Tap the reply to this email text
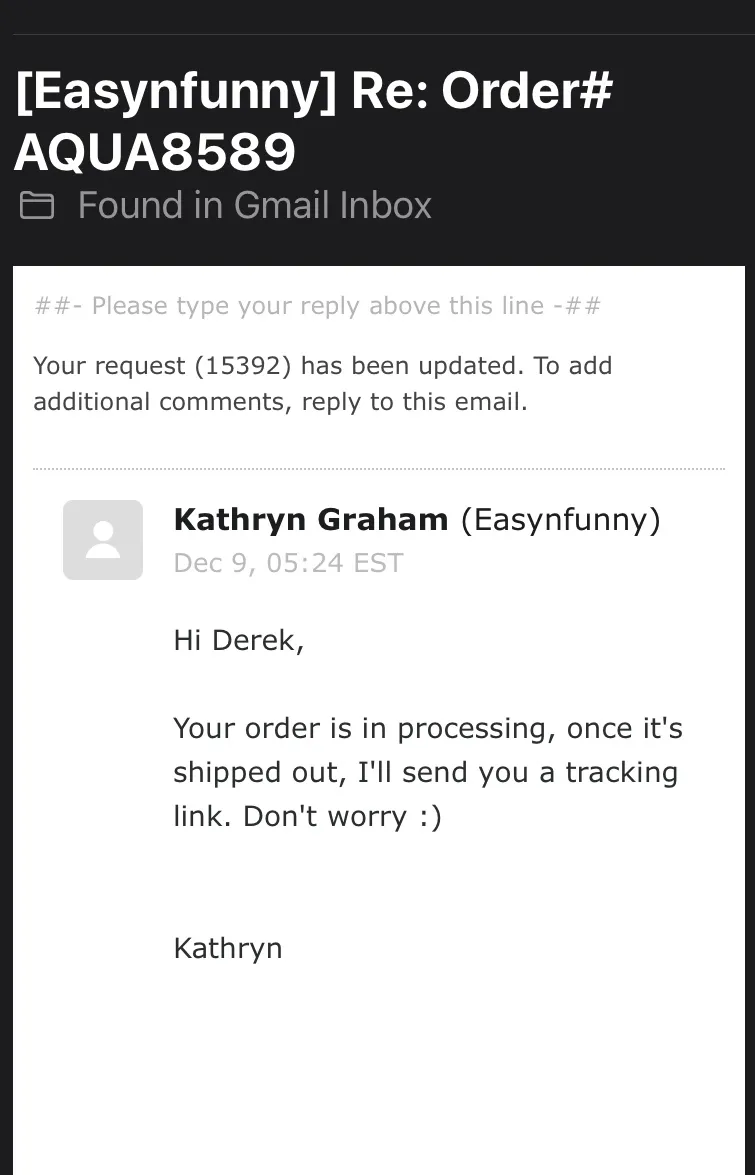 [x=414, y=402]
